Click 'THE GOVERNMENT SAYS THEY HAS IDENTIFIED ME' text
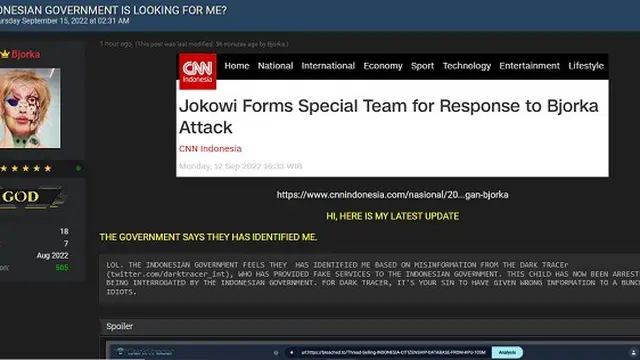The height and width of the screenshot is (360, 640). [x=208, y=237]
